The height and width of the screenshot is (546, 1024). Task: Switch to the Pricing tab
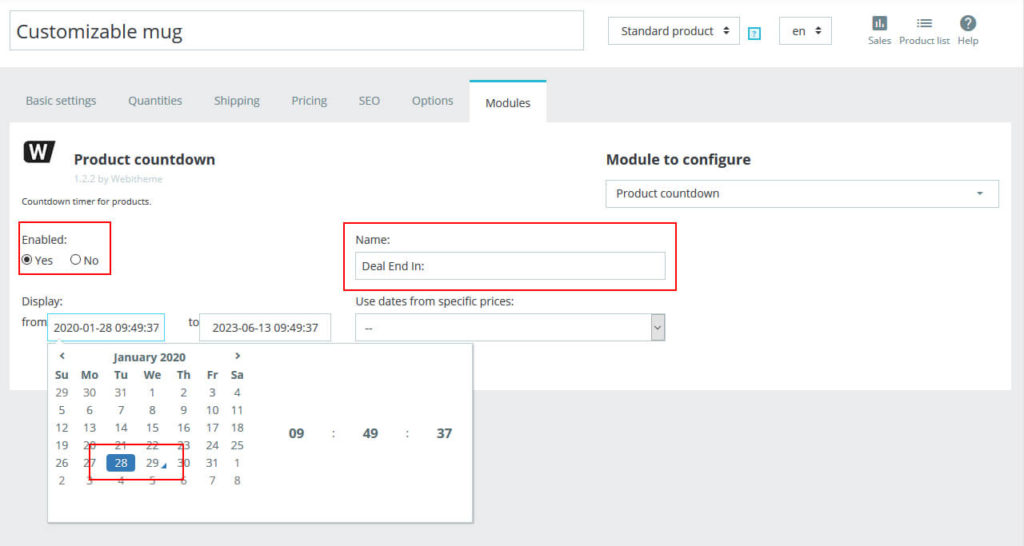coord(309,101)
